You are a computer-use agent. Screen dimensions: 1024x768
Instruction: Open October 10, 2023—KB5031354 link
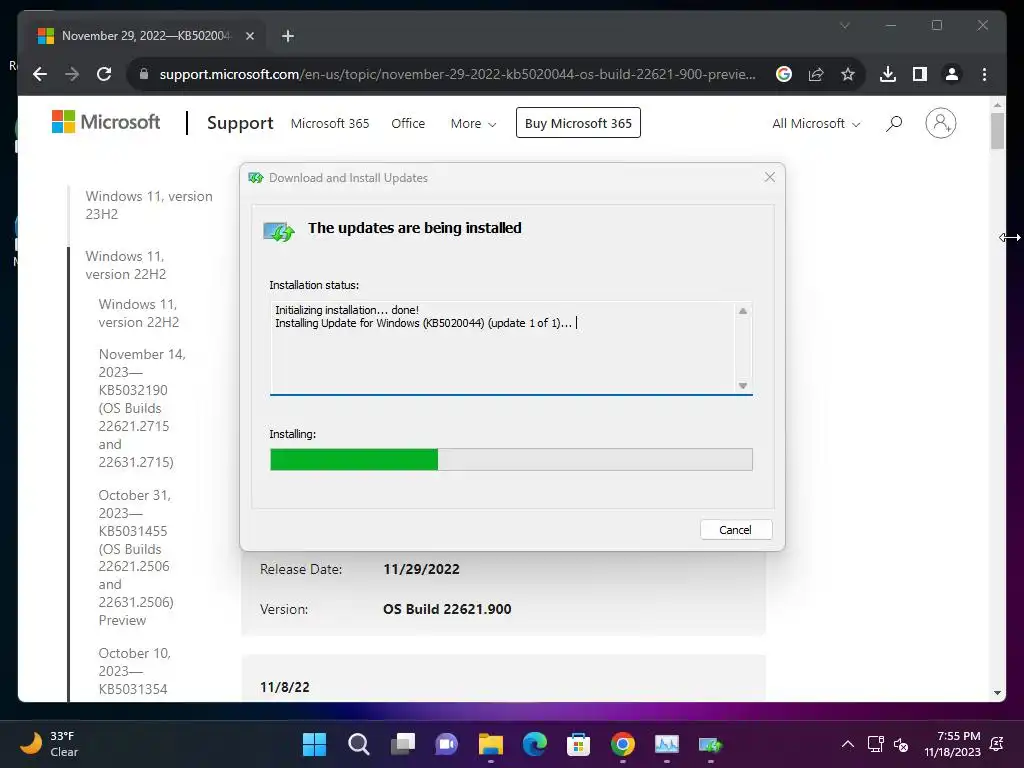(135, 671)
